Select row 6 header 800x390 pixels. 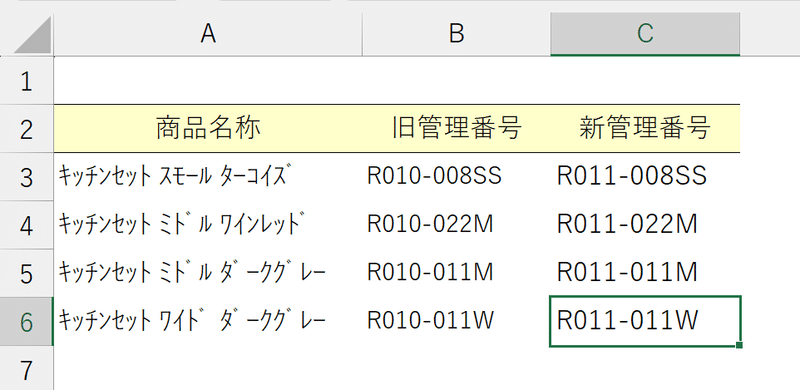click(27, 322)
